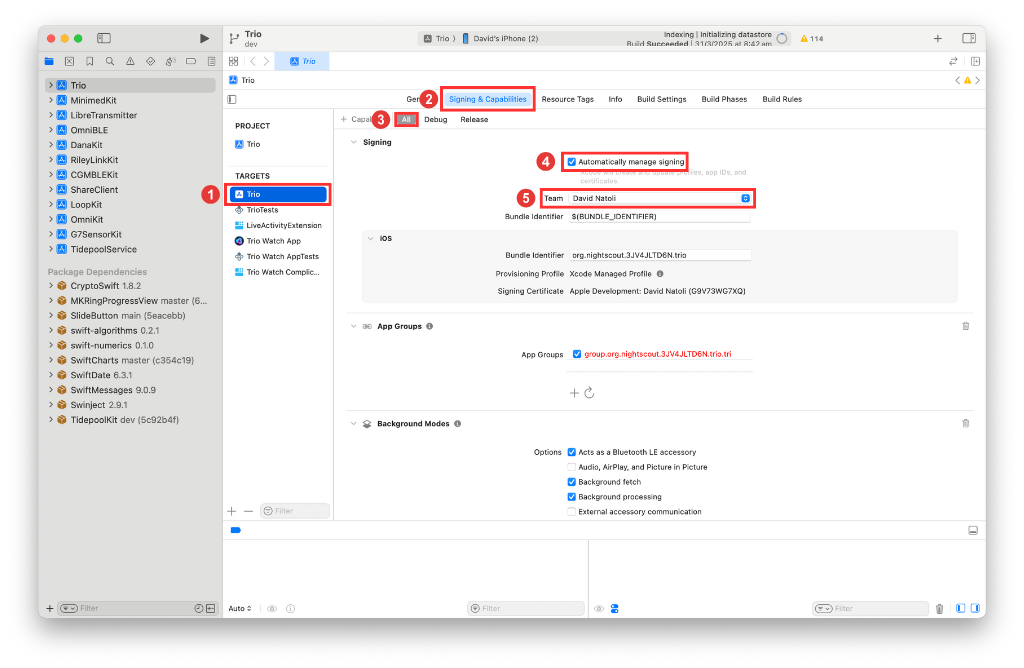Toggle the navigator sidebar icon in the toolbar
This screenshot has height=668, width=1024.
click(x=104, y=39)
